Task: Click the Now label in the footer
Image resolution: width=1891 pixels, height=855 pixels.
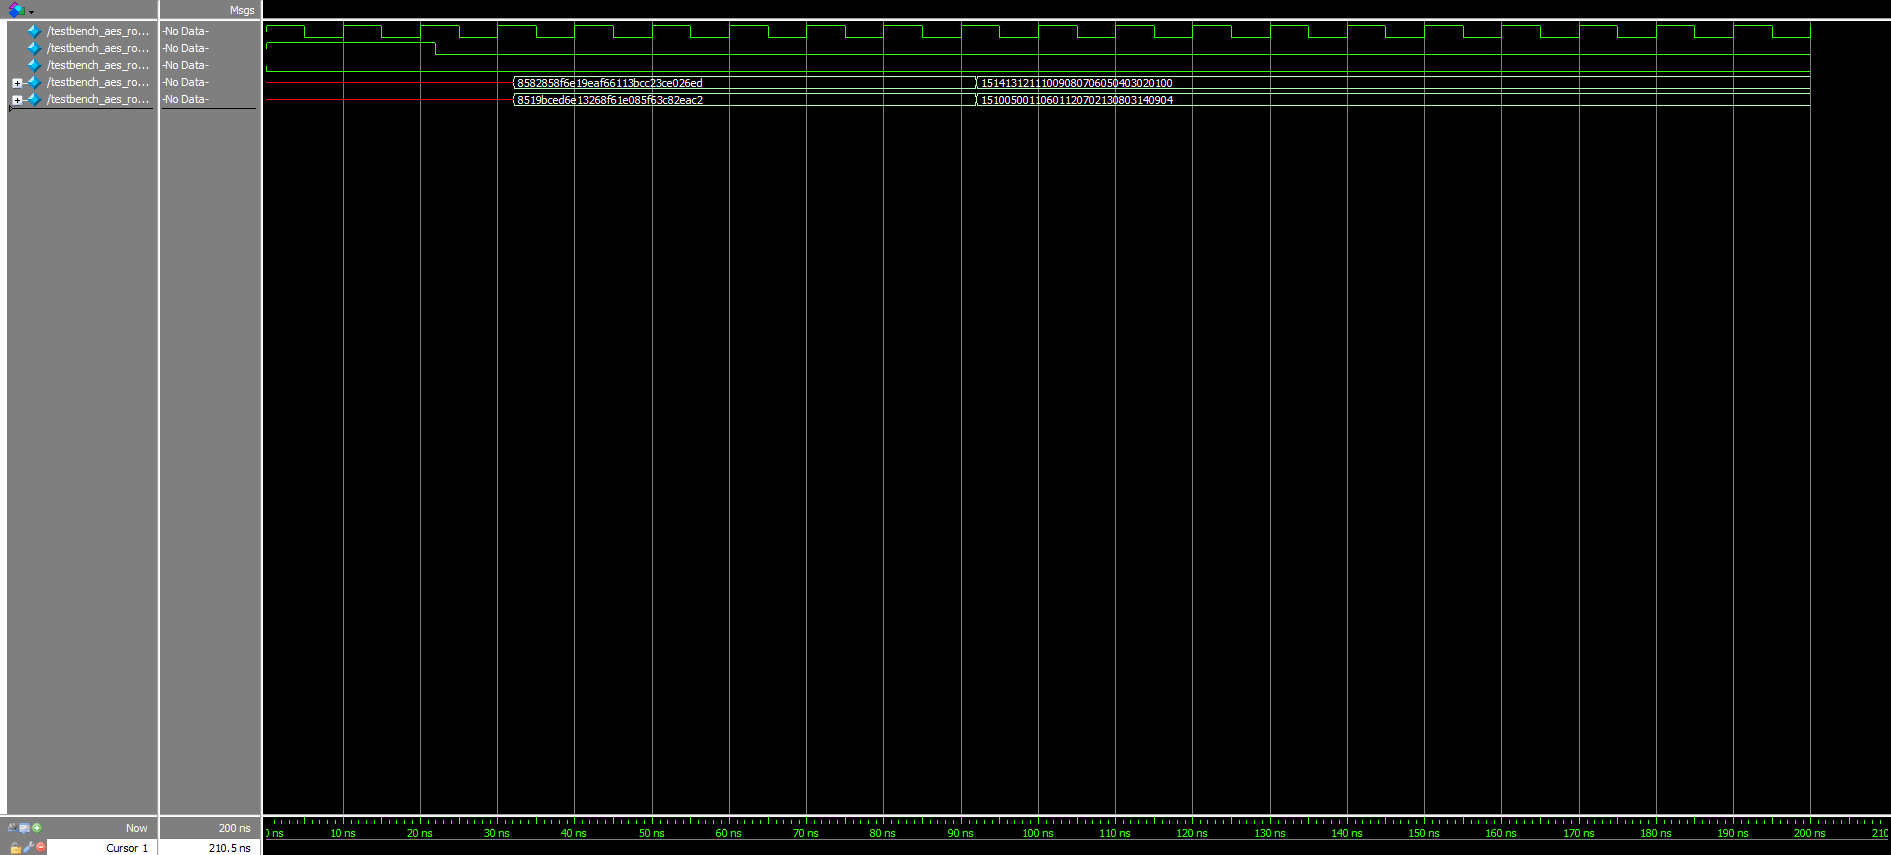Action: (x=136, y=828)
